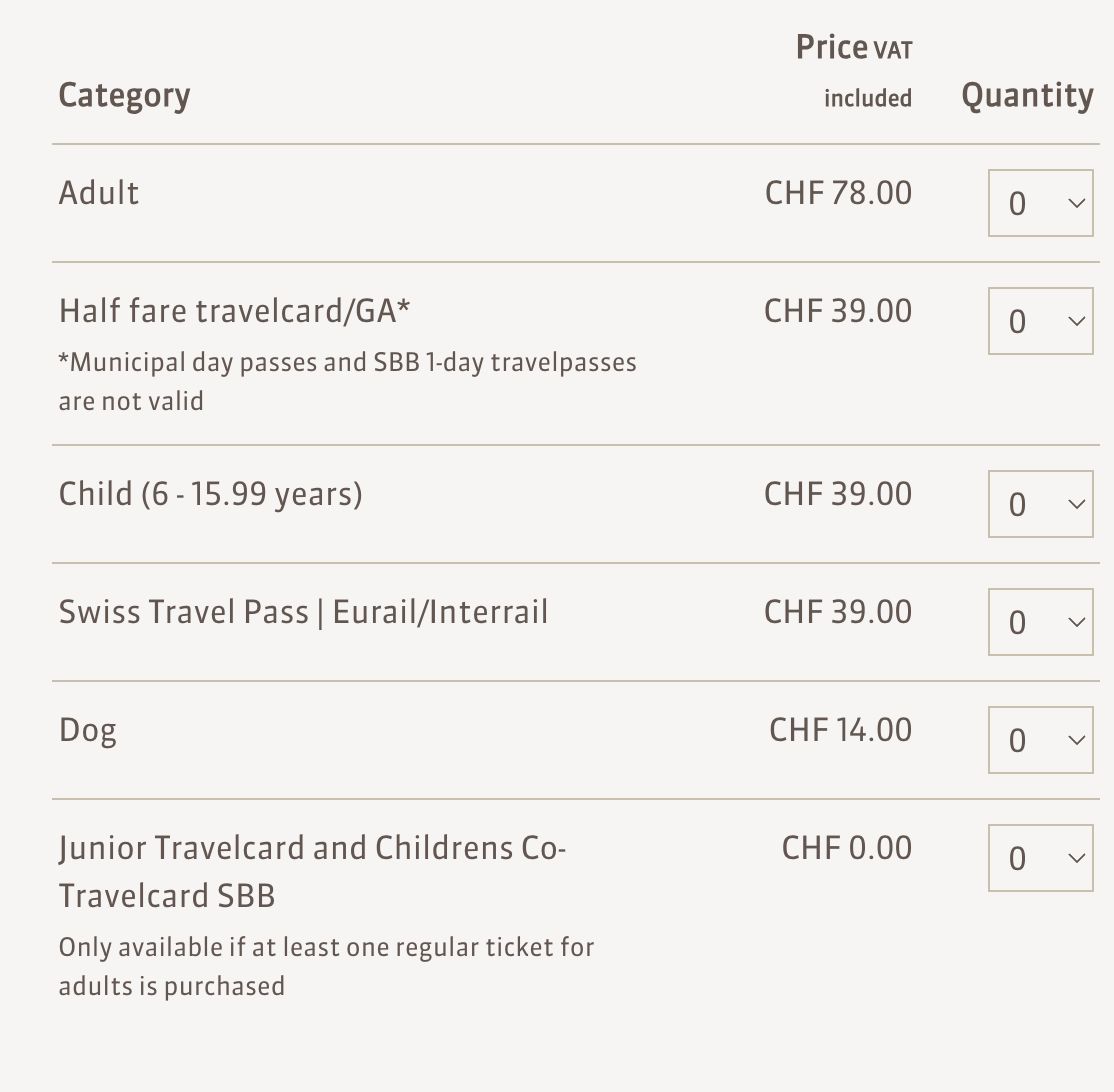This screenshot has height=1092, width=1114.
Task: Click the municipal day passes not valid note
Action: pyautogui.click(x=347, y=381)
